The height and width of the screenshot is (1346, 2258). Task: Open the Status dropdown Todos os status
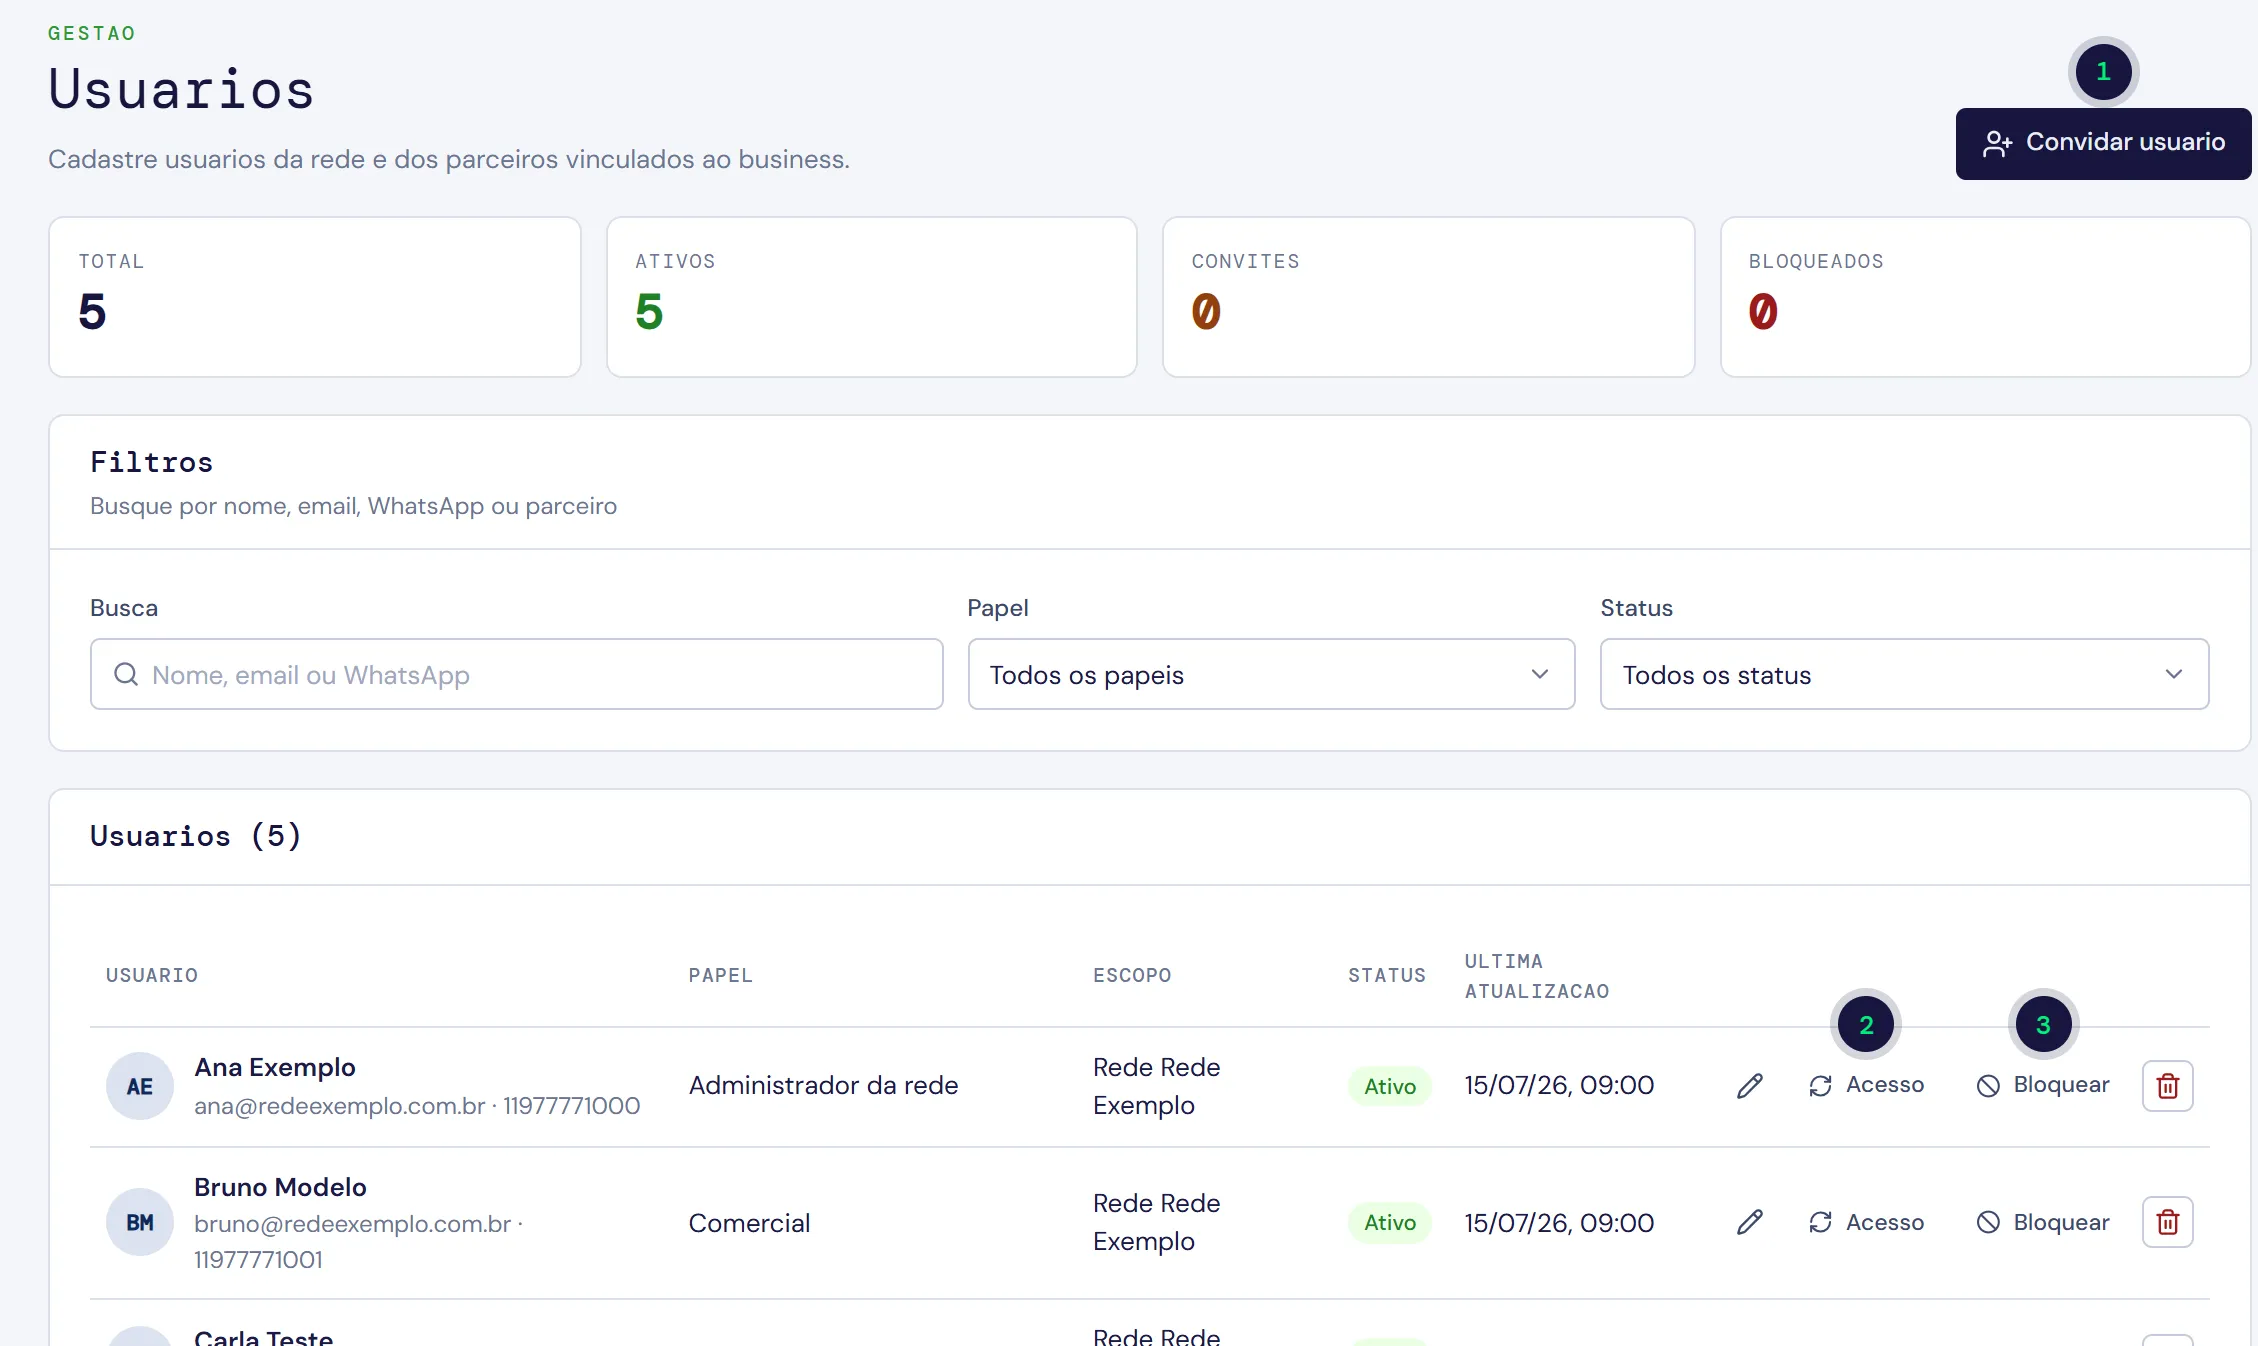click(1904, 675)
